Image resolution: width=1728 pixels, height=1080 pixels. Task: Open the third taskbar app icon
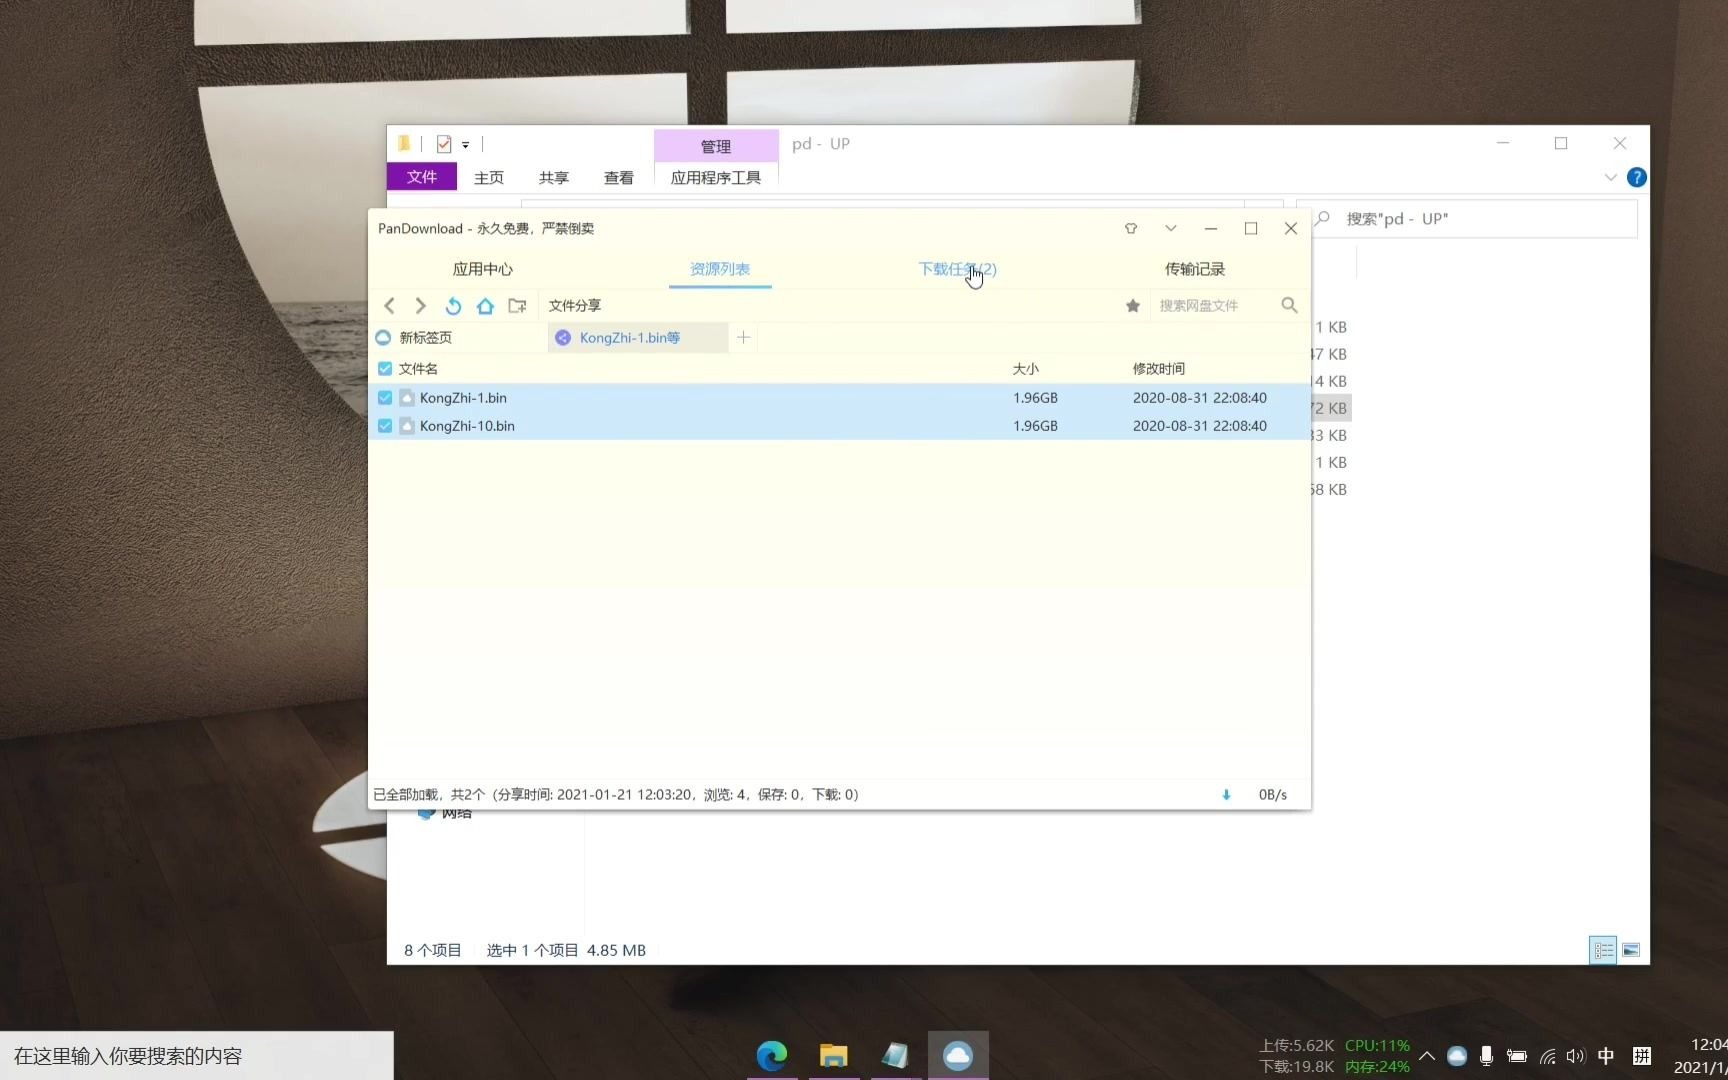point(895,1055)
